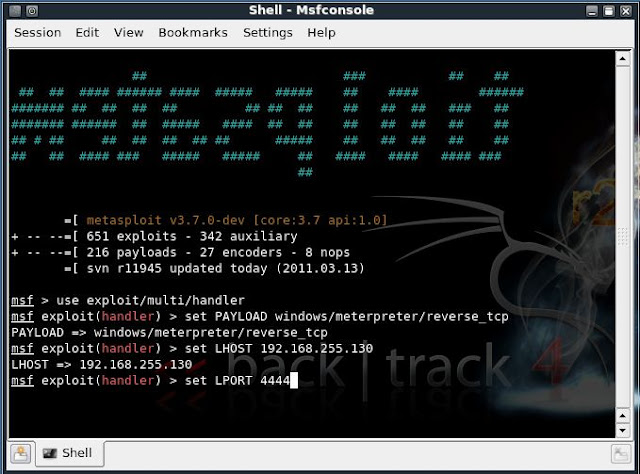Image resolution: width=640 pixels, height=474 pixels.
Task: Open the Edit menu
Action: click(87, 33)
